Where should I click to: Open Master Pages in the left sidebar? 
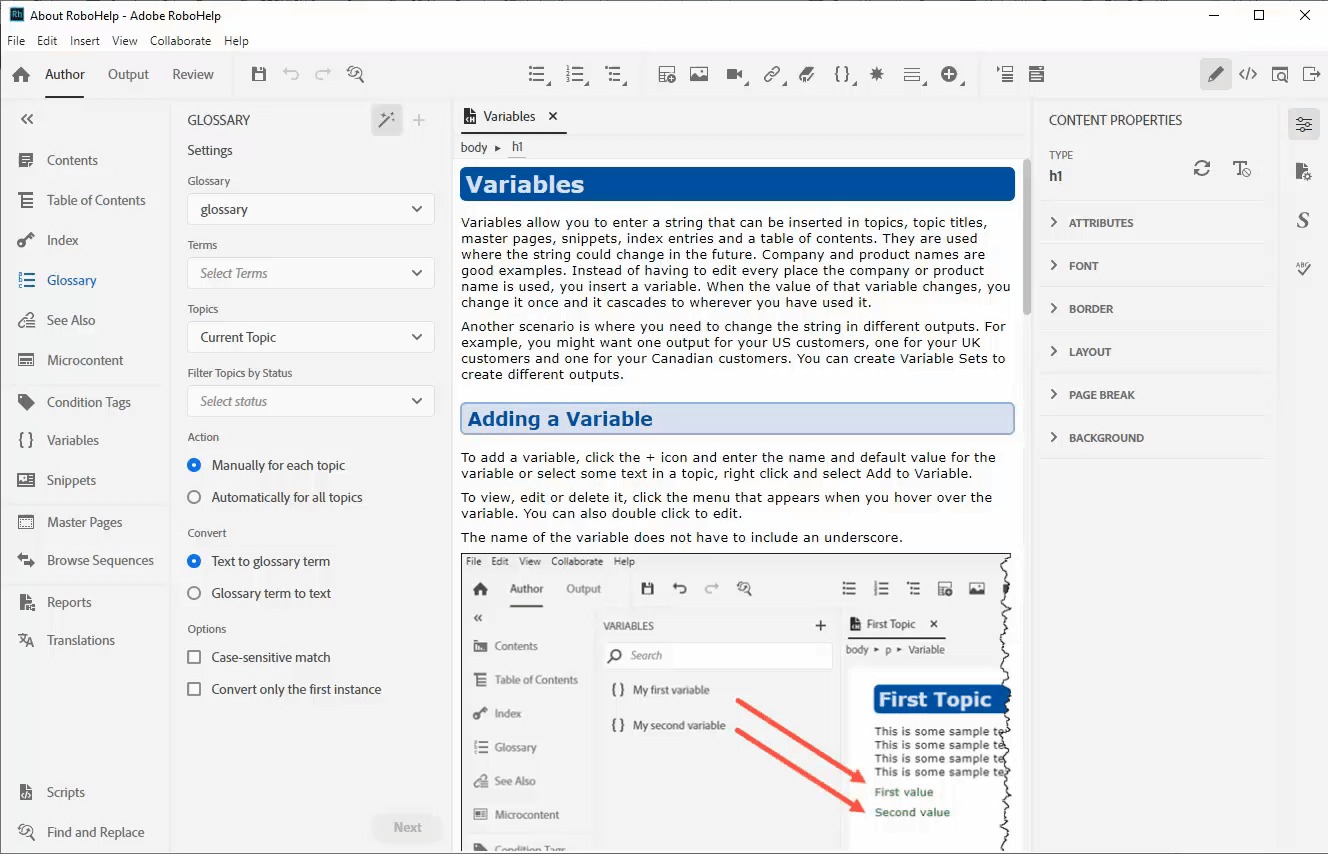85,522
